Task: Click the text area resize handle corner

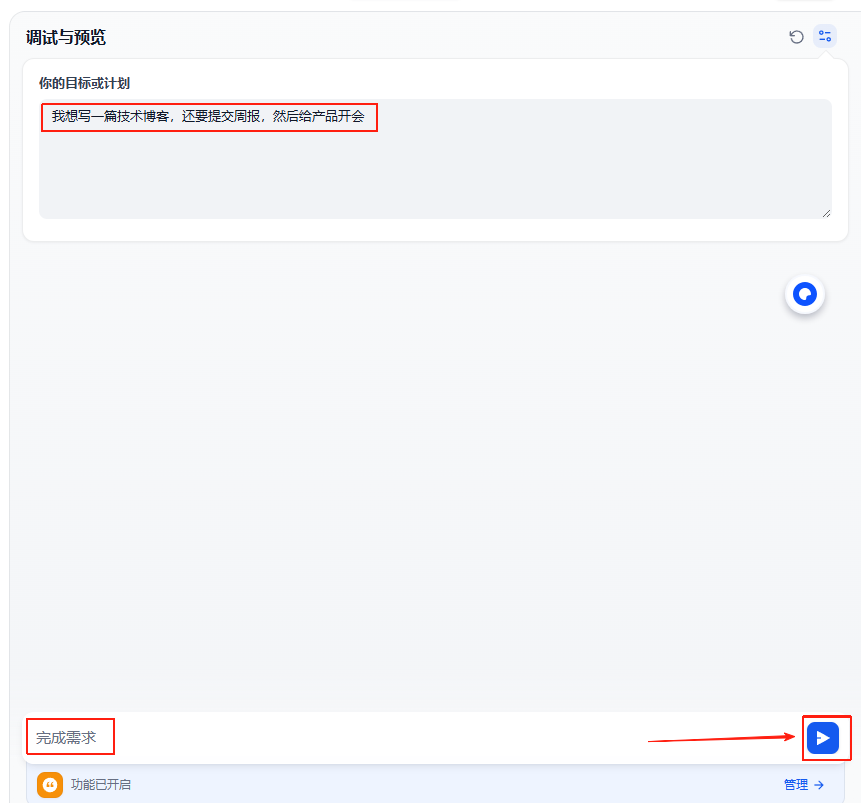Action: [x=826, y=213]
